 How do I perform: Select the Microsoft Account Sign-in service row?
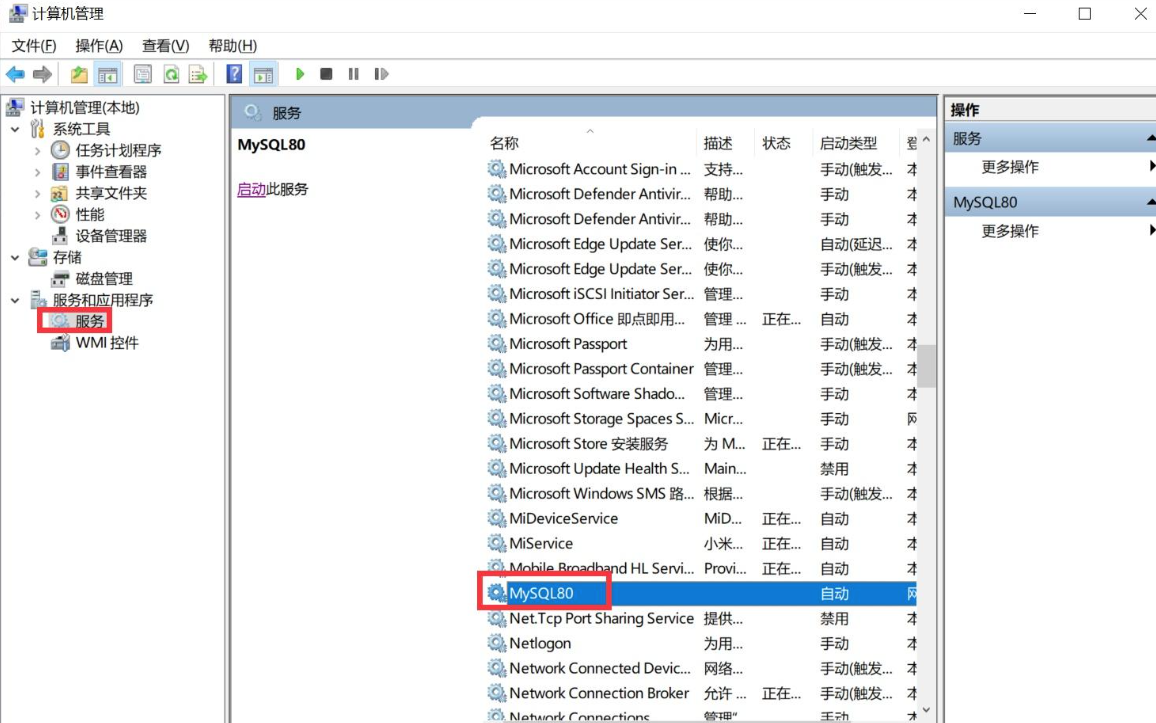tap(700, 169)
